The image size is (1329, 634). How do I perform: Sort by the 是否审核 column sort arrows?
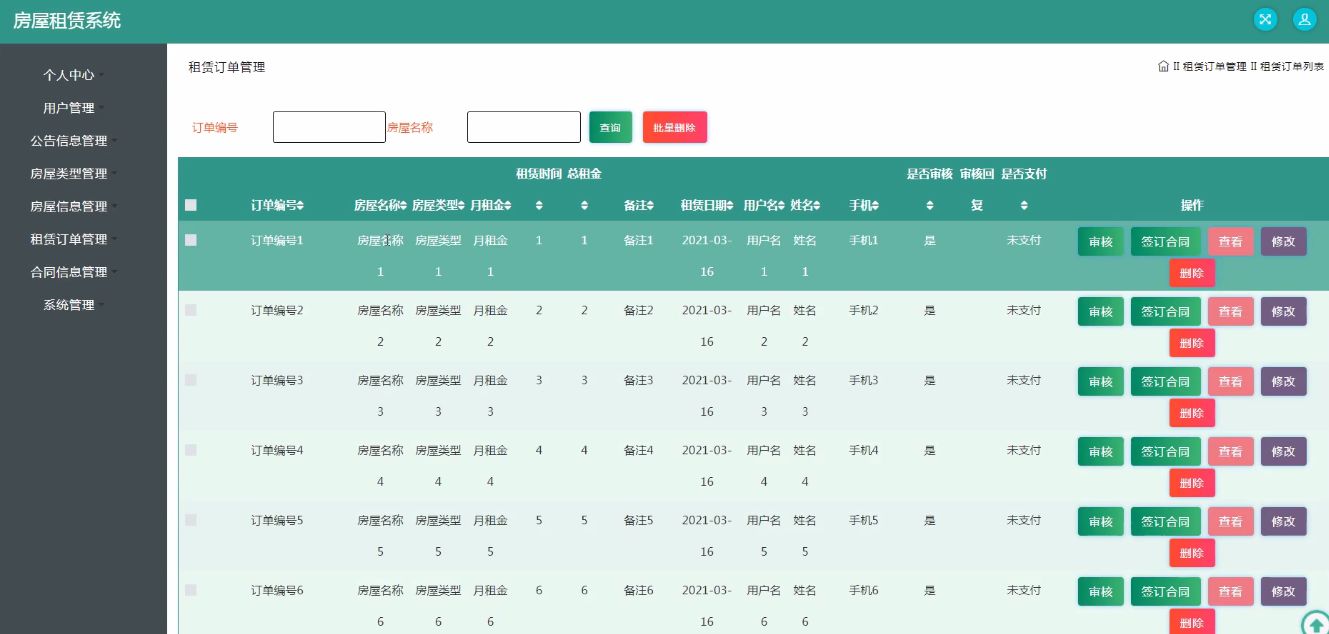930,205
